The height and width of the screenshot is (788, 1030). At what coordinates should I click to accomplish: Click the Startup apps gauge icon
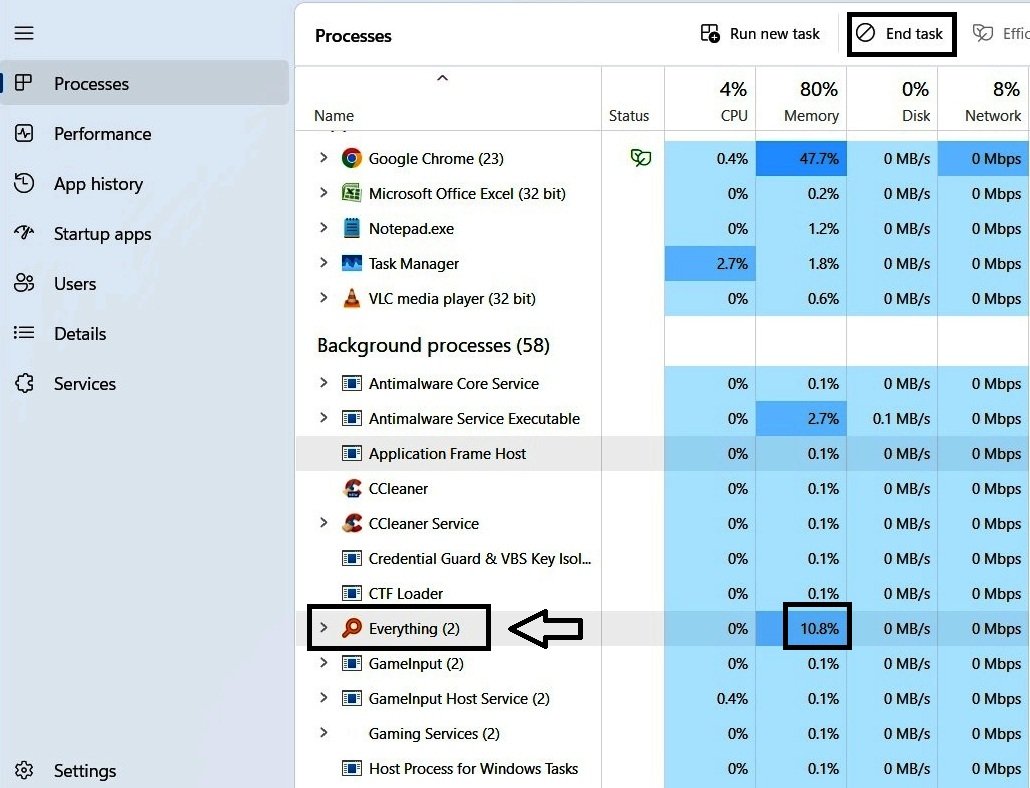(x=24, y=233)
